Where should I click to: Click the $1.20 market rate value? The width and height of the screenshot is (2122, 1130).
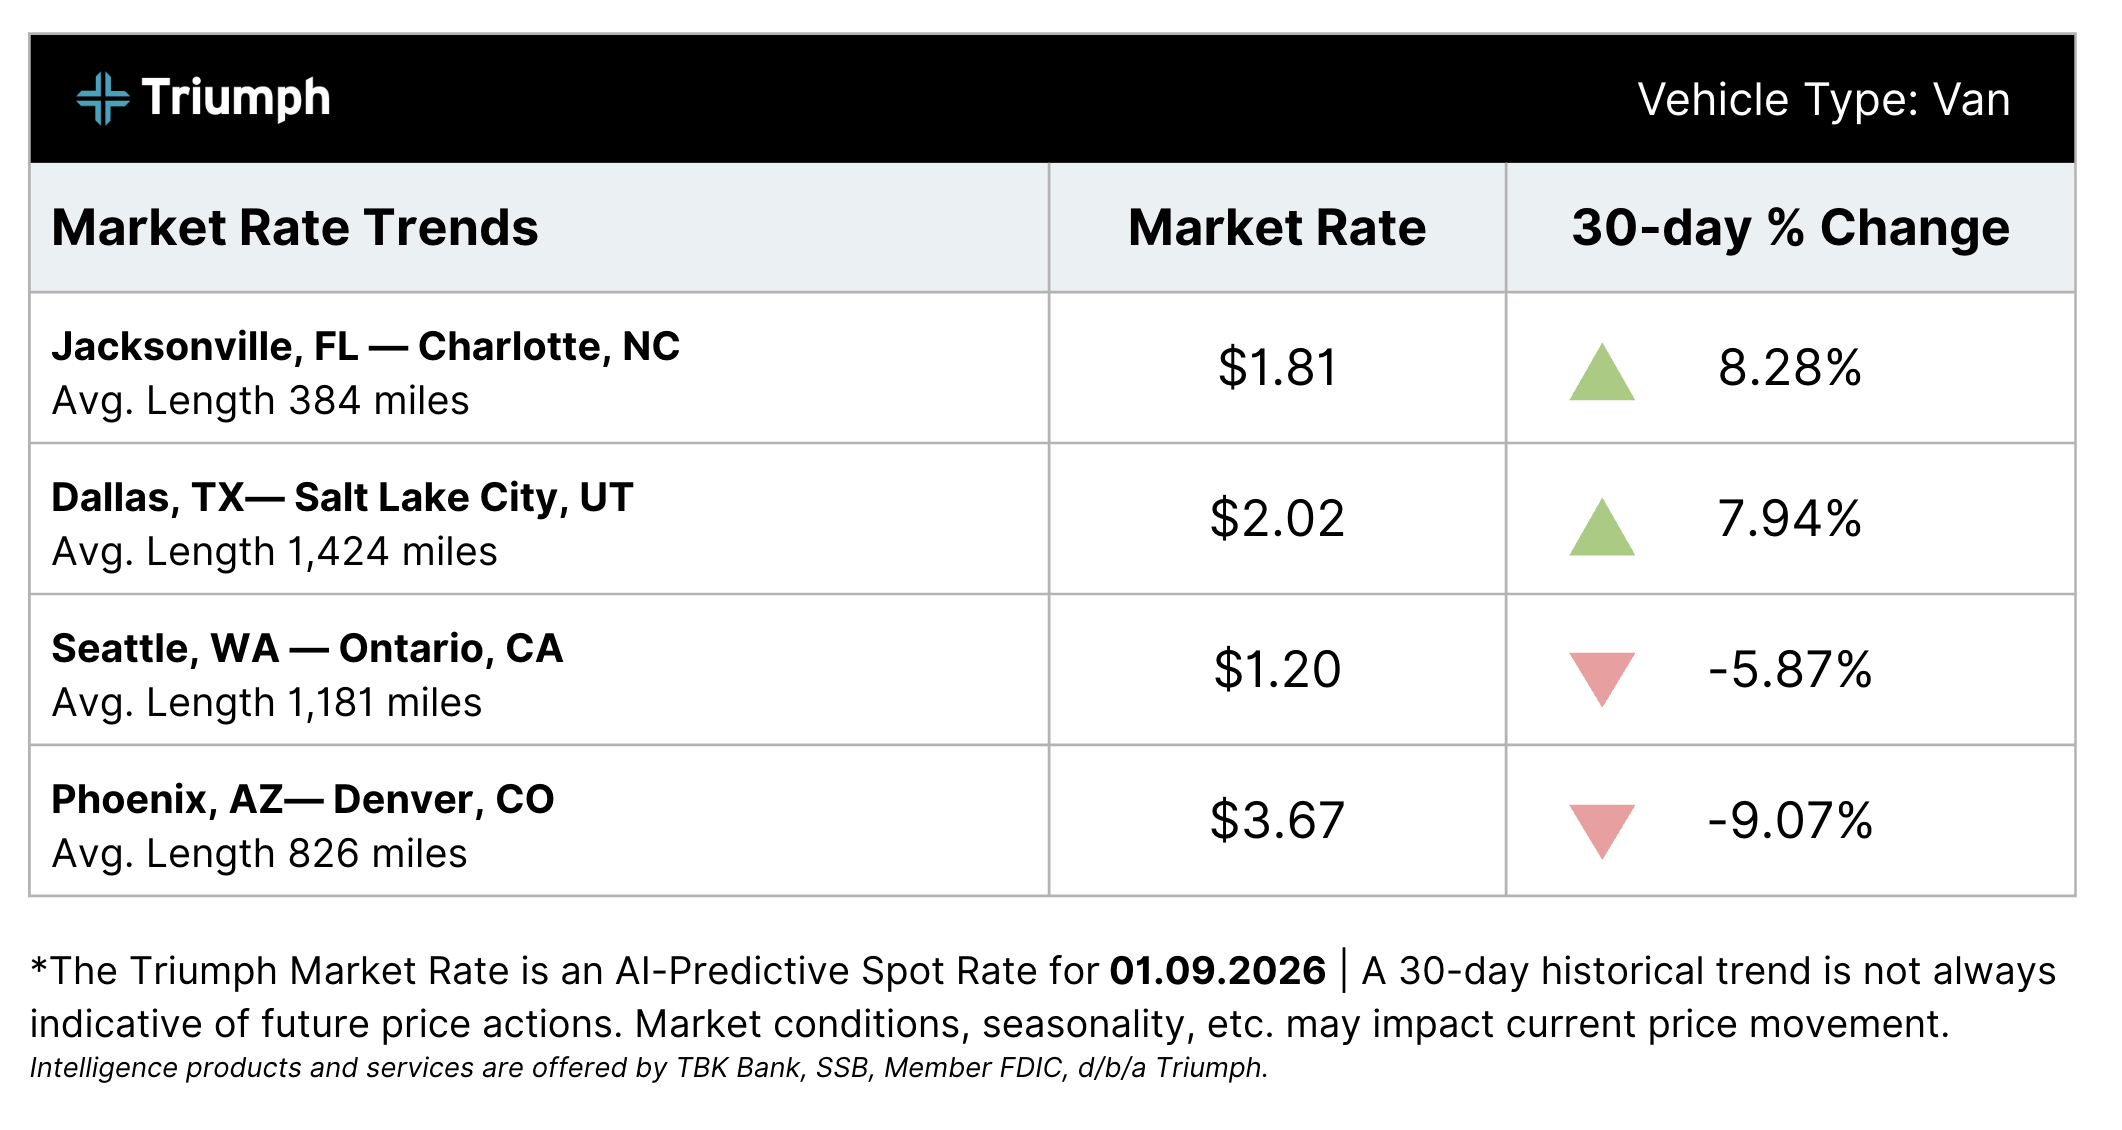point(1277,670)
